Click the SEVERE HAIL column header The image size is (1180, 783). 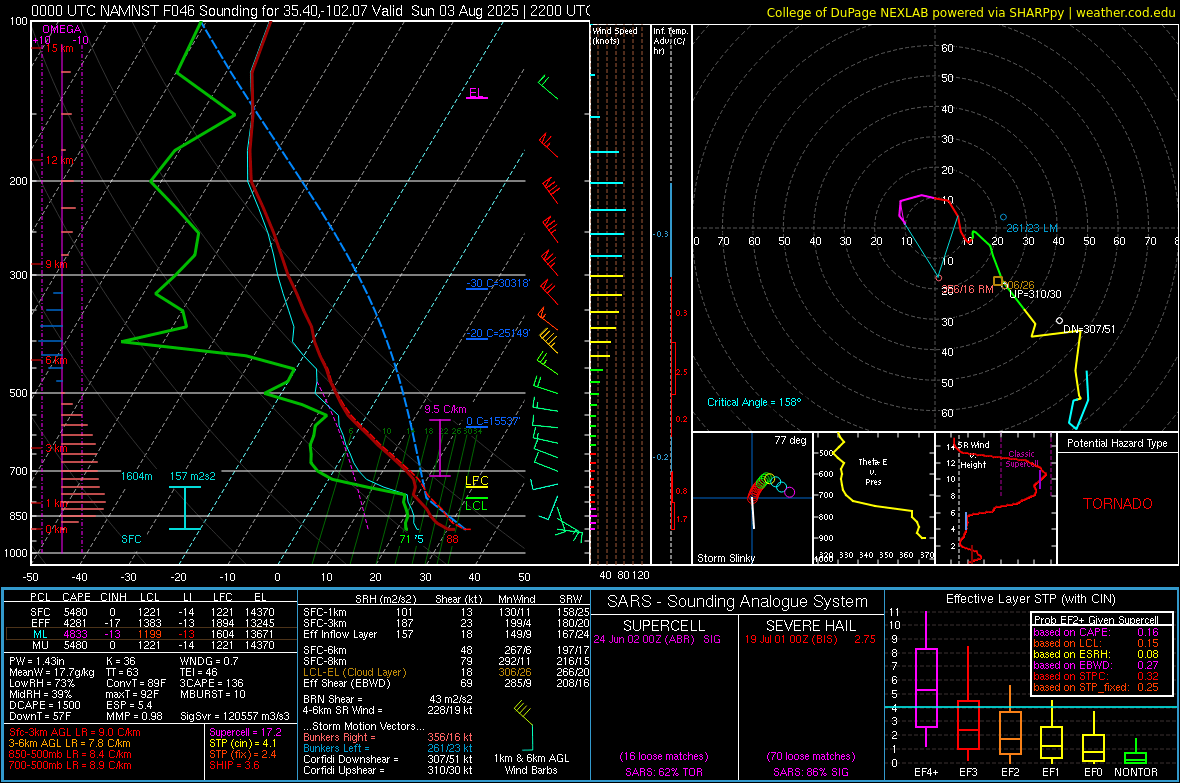pyautogui.click(x=810, y=626)
